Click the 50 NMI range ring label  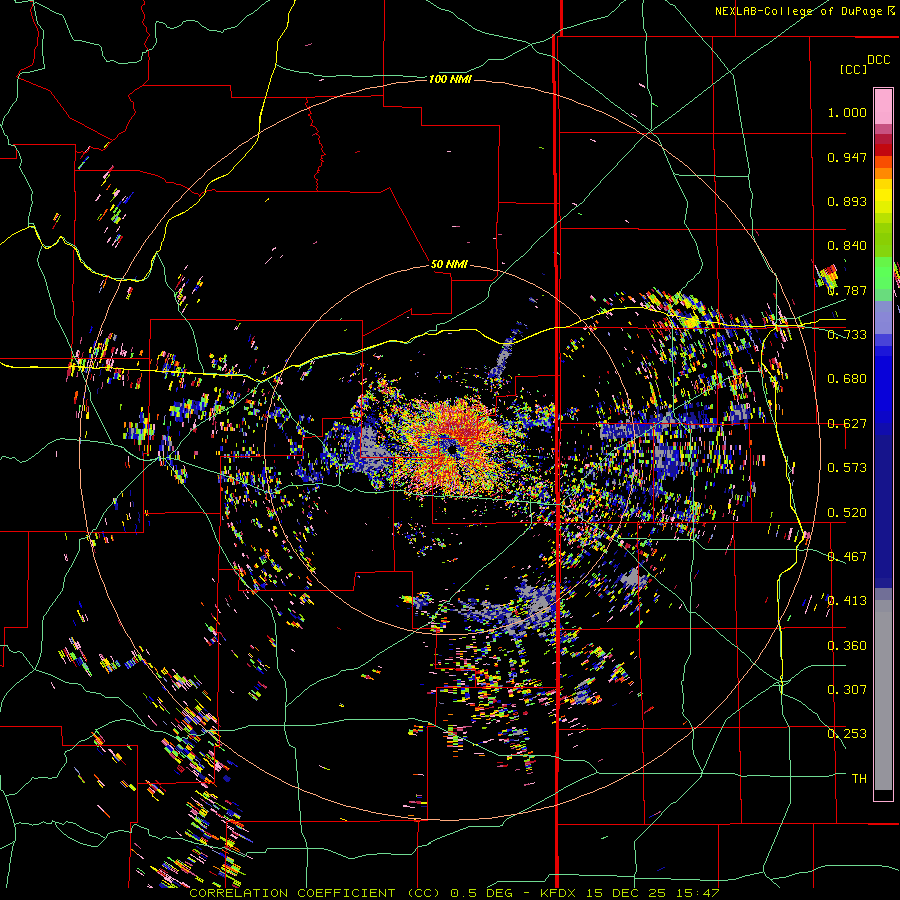[x=449, y=265]
